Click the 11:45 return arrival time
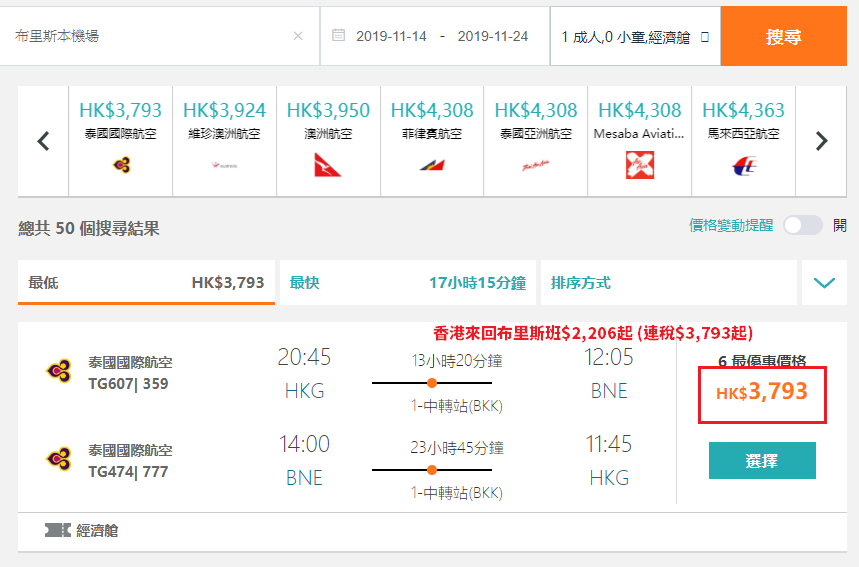This screenshot has width=859, height=567. 609,444
